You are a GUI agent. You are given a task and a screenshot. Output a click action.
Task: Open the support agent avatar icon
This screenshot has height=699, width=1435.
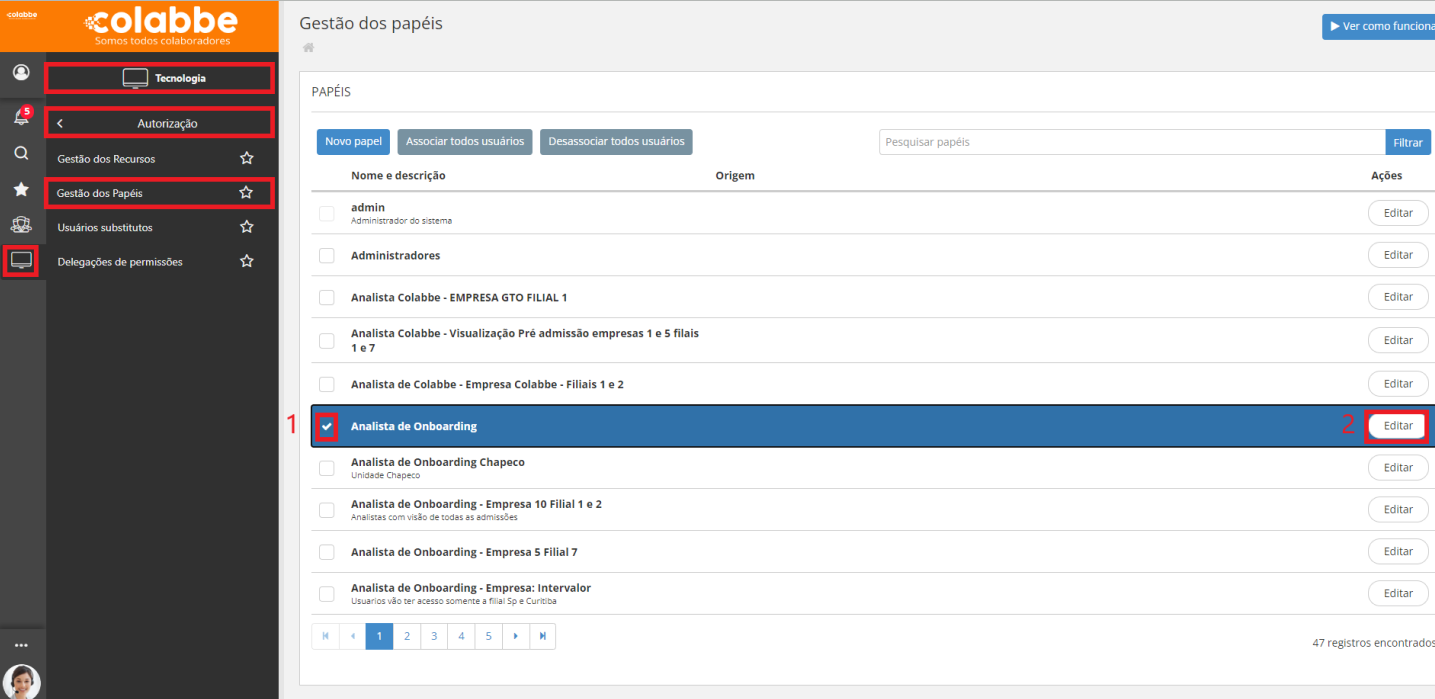pos(21,682)
